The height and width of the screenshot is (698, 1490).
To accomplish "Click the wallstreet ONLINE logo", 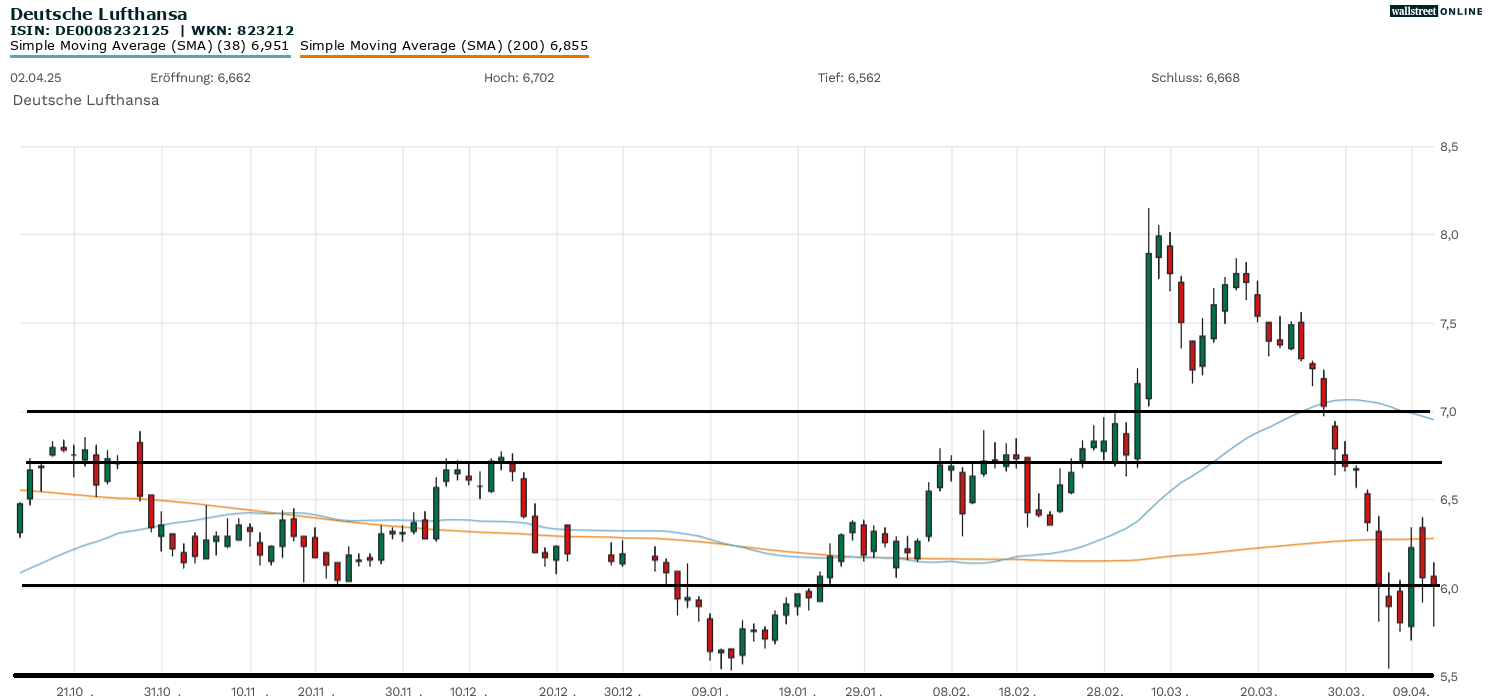I will click(x=1436, y=11).
